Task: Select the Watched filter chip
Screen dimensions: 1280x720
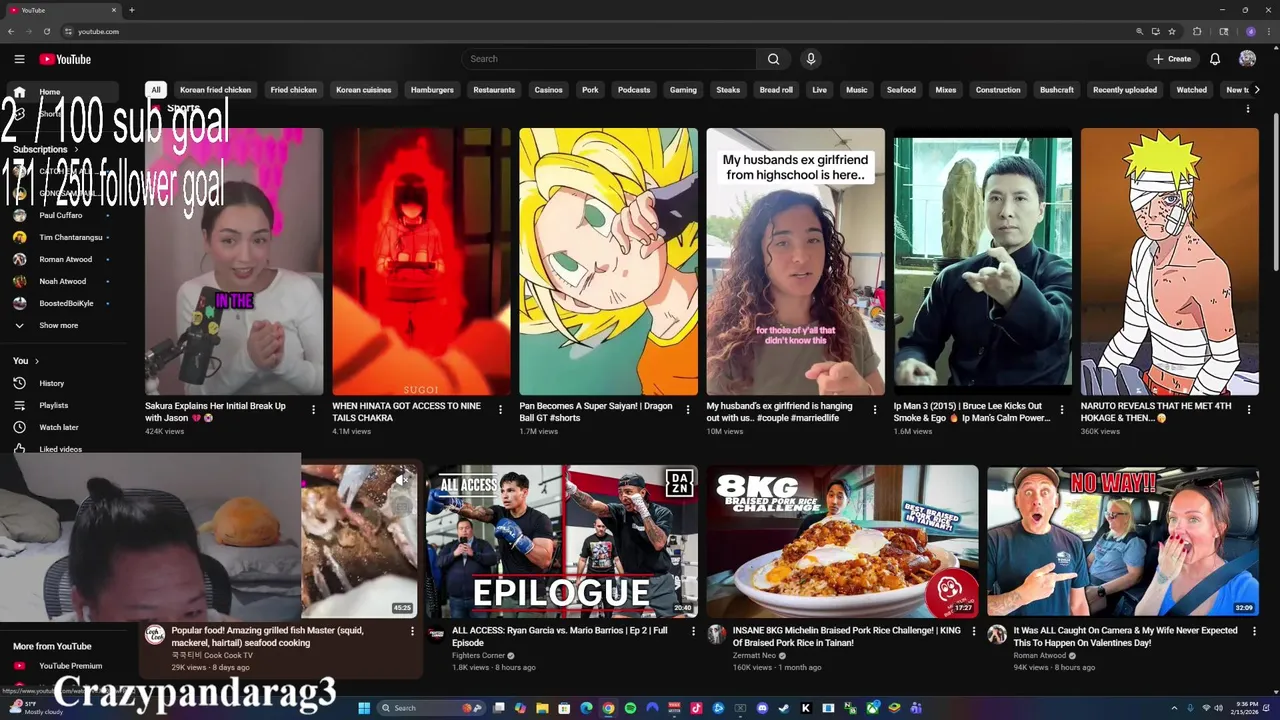Action: [1191, 90]
